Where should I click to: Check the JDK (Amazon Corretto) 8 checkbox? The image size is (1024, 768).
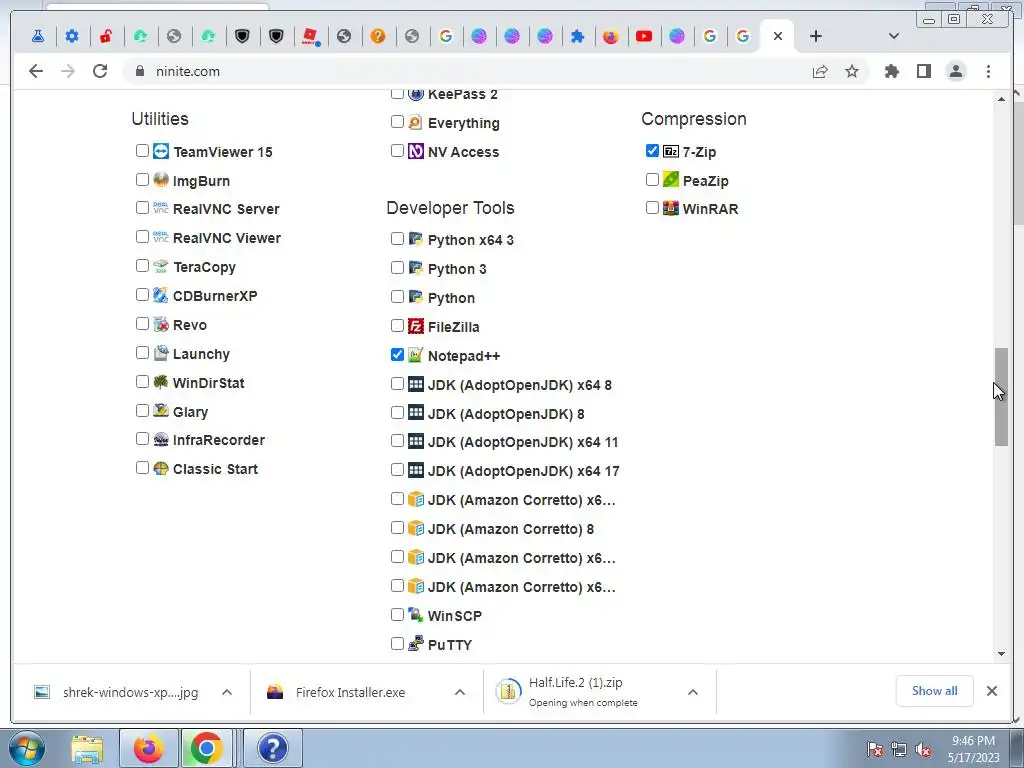tap(397, 528)
